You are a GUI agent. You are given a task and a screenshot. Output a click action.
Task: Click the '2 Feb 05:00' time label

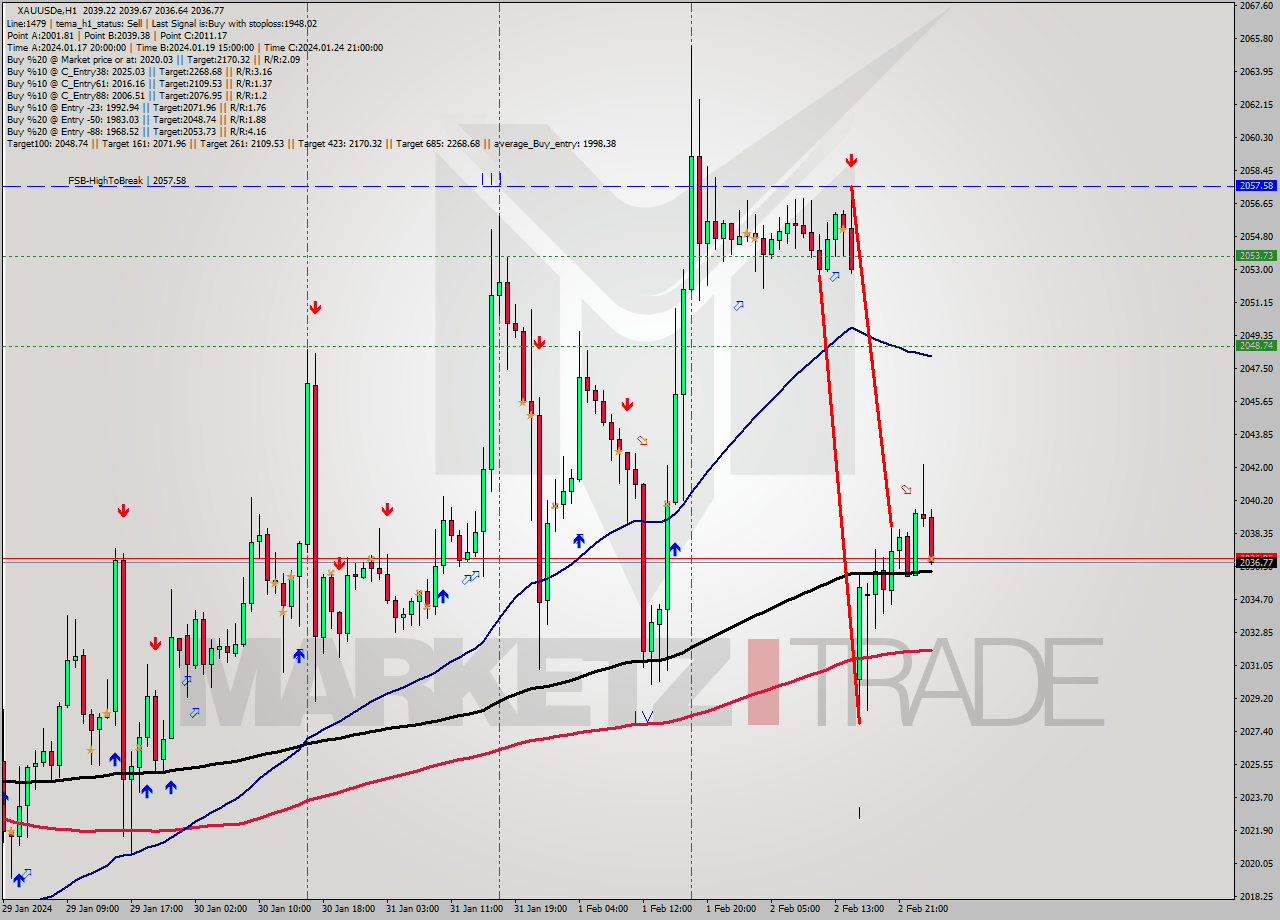[795, 909]
